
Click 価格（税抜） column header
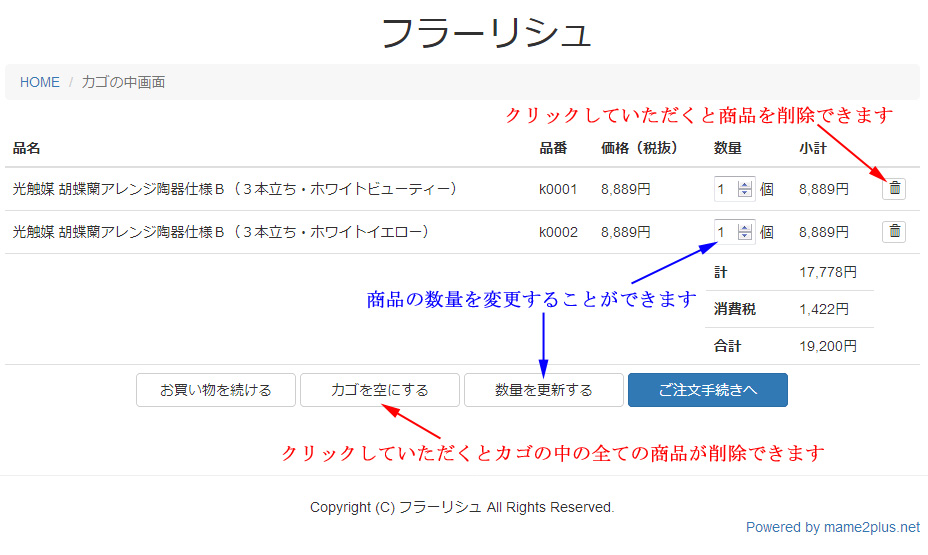pyautogui.click(x=639, y=149)
